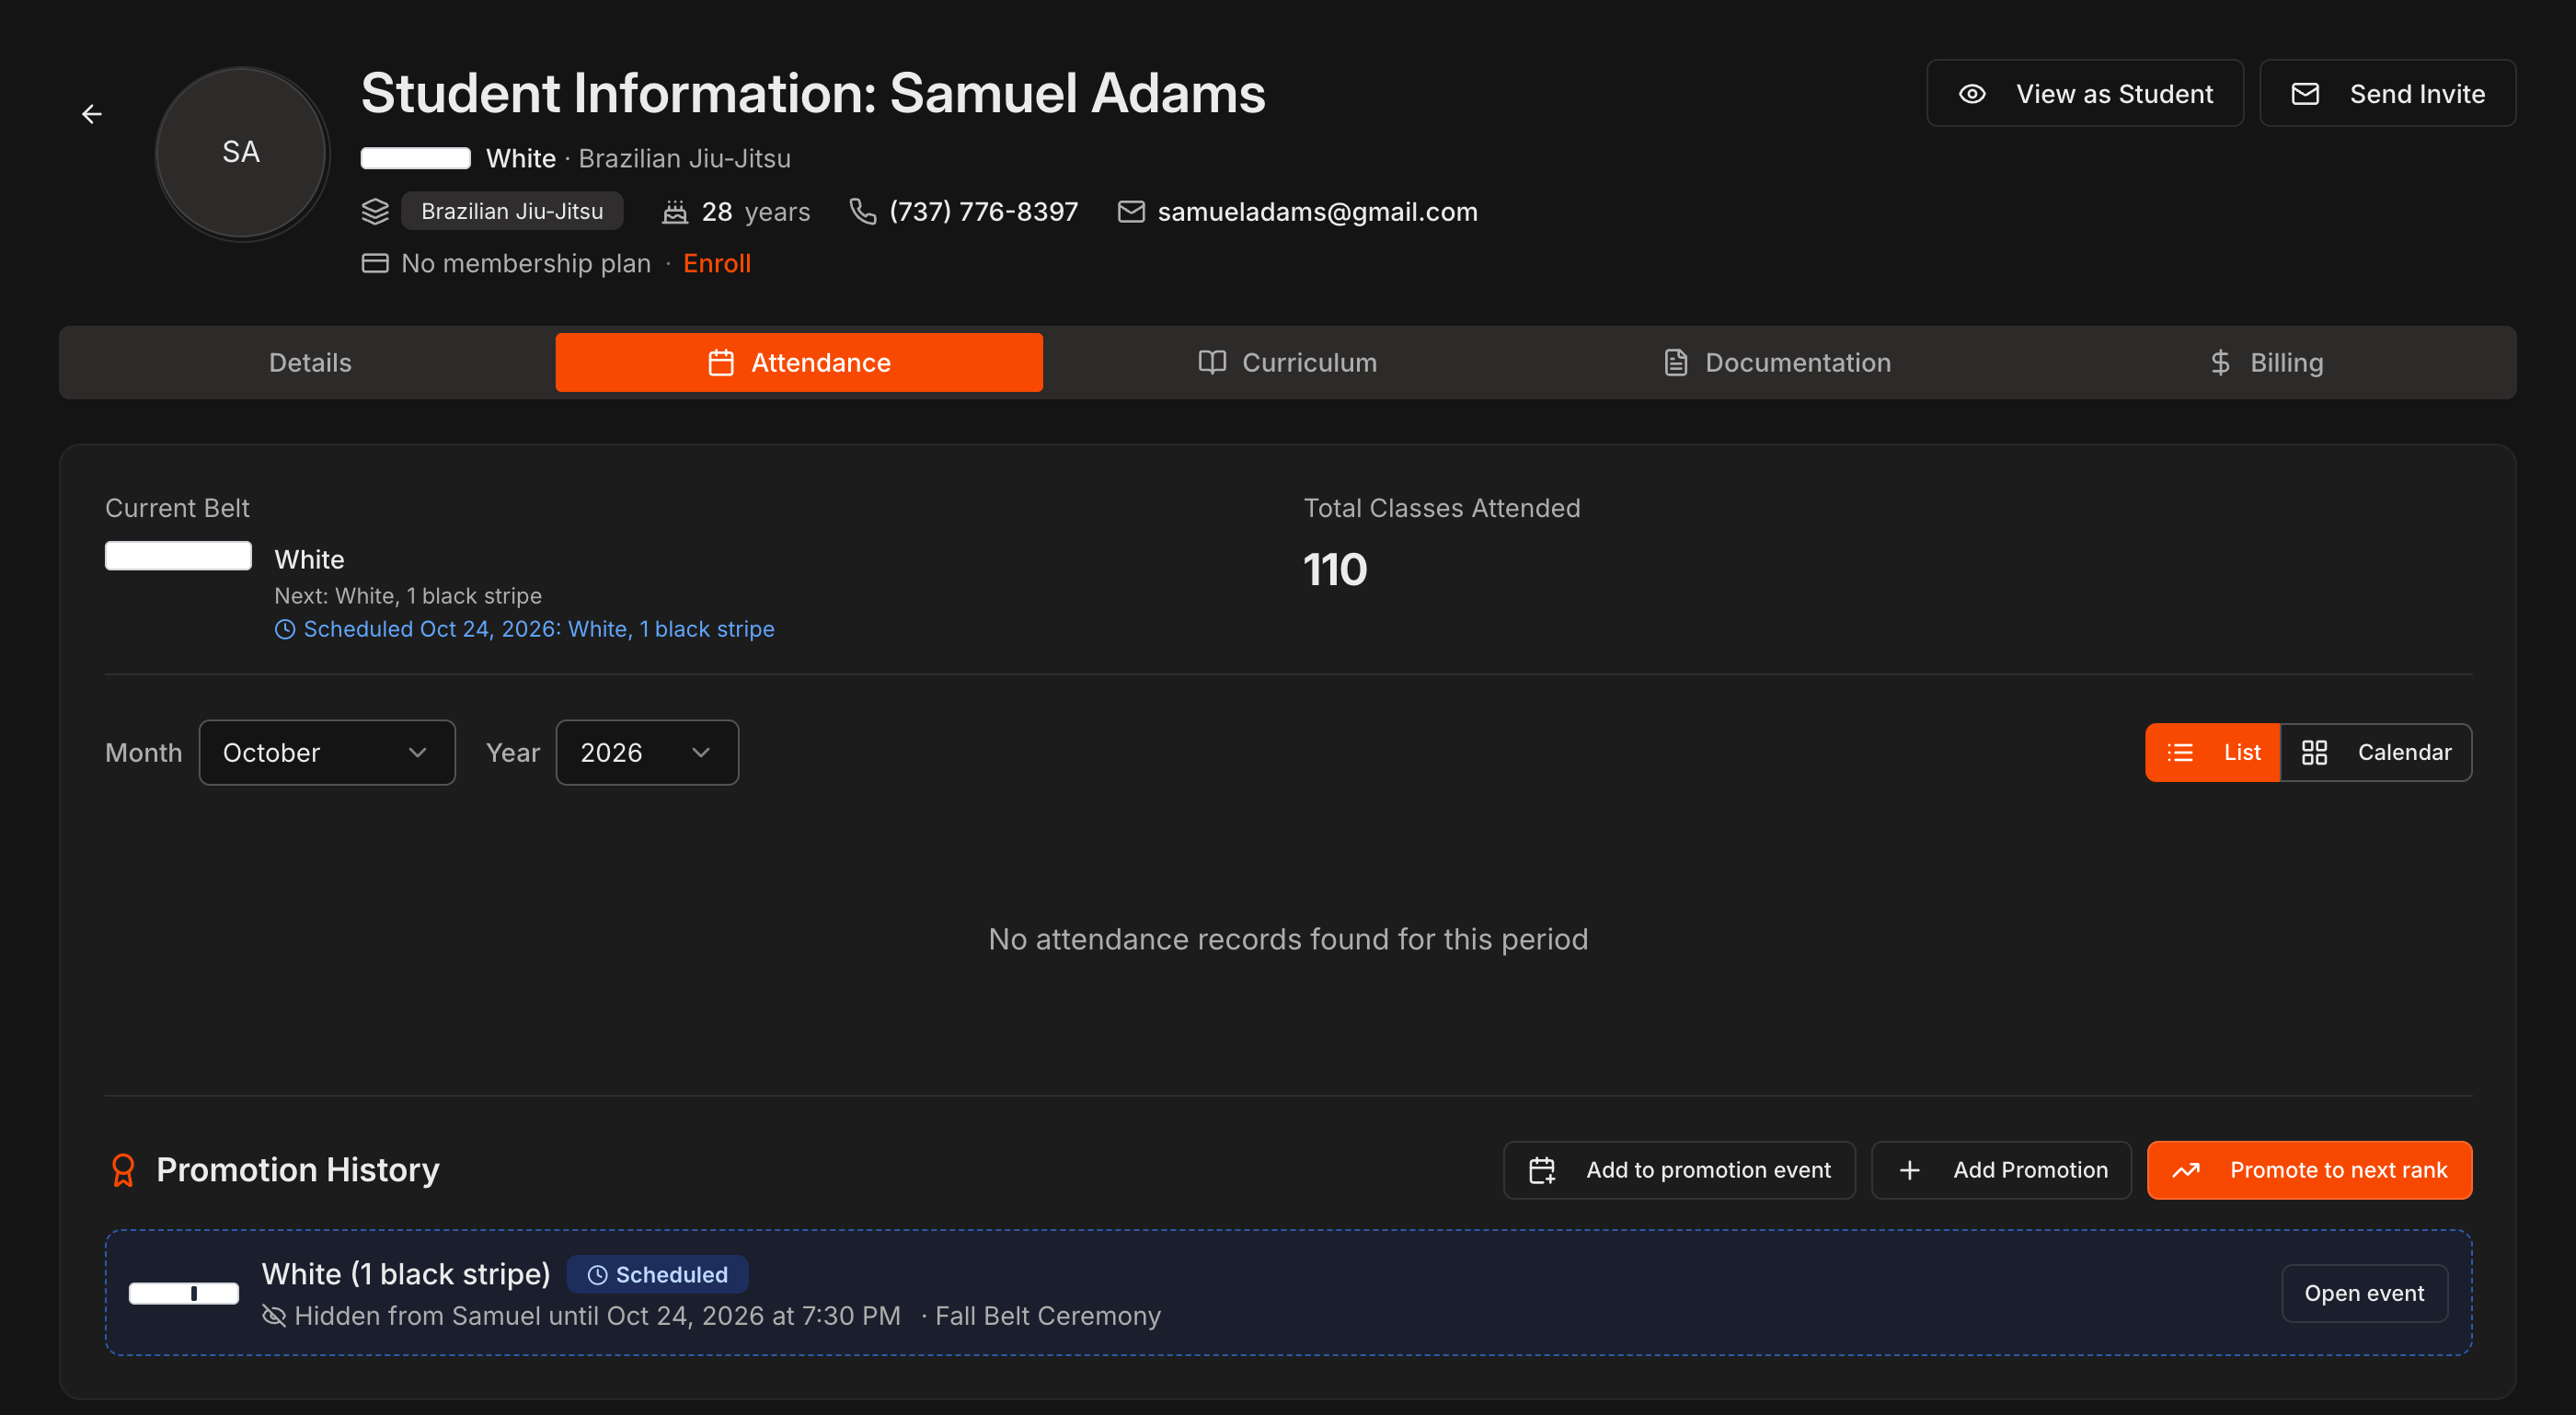Click the eye icon in View as Student

(1972, 94)
